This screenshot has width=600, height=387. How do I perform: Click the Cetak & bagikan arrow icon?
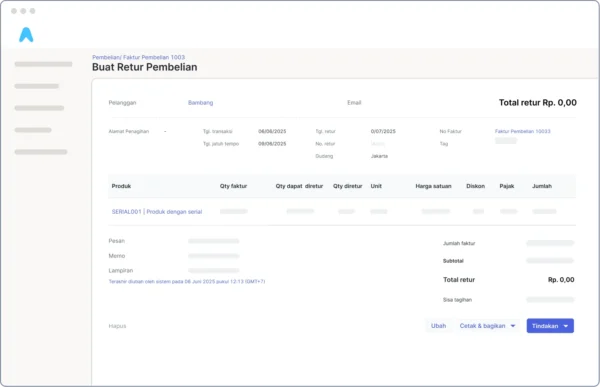click(x=513, y=326)
